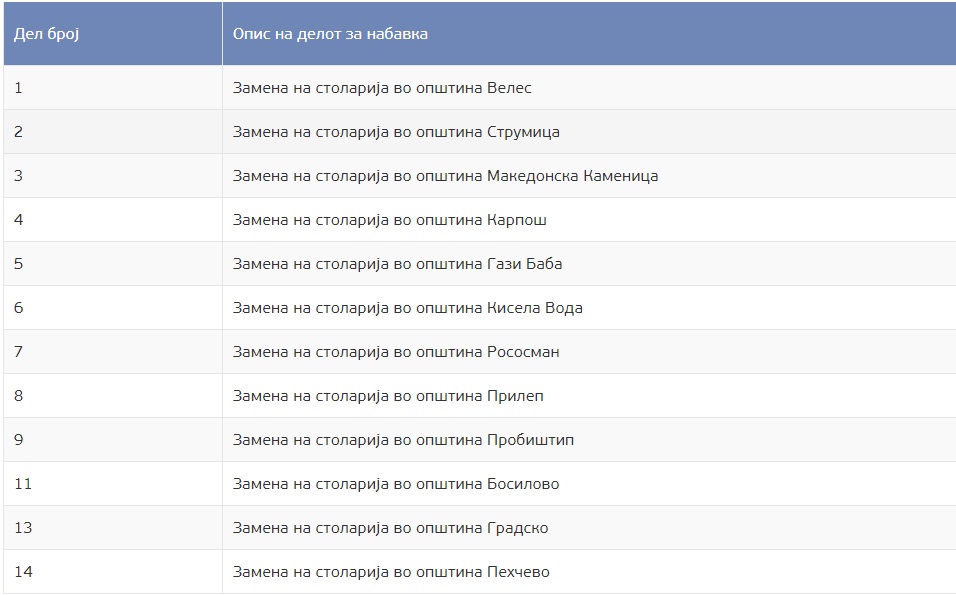Screen dimensions: 956x595
Task: Select the row description for Велес
Action: (382, 88)
